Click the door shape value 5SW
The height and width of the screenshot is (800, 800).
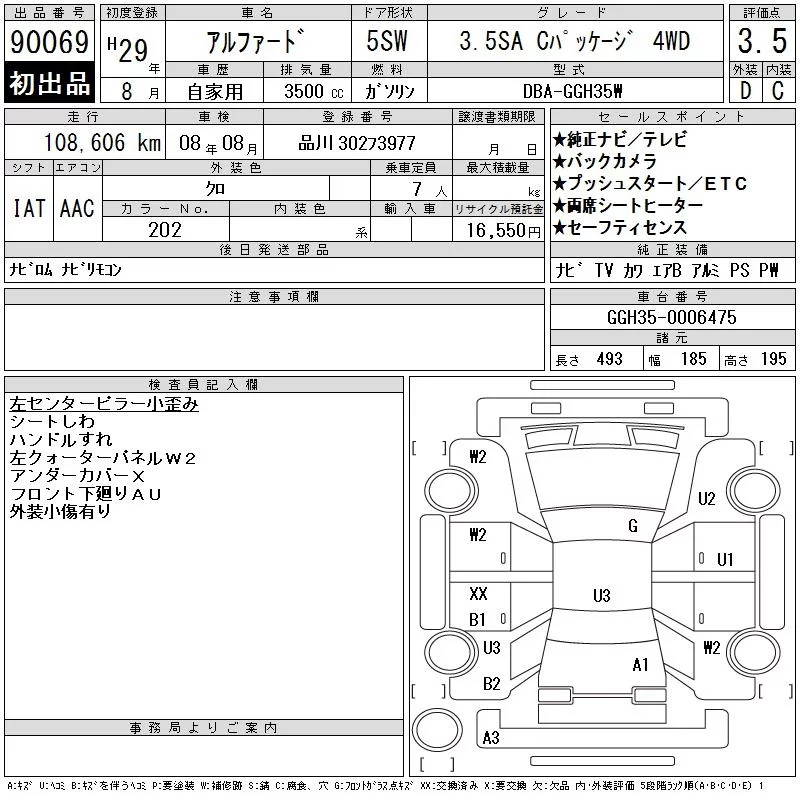pos(387,41)
